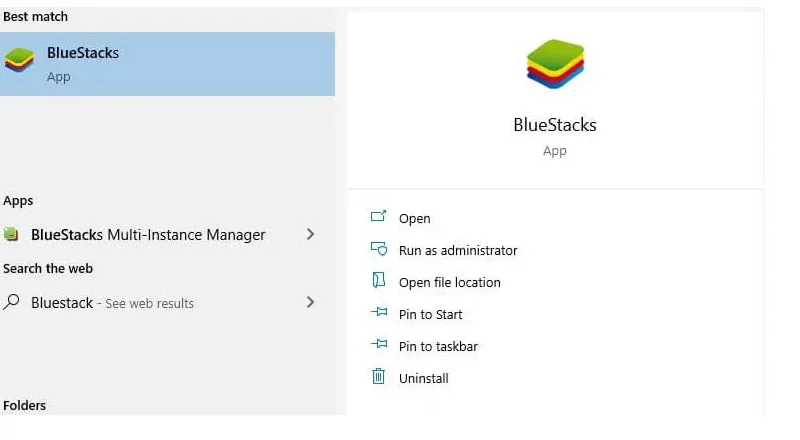800x440 pixels.
Task: Click the BlueStacks icon in Best match
Action: click(19, 60)
